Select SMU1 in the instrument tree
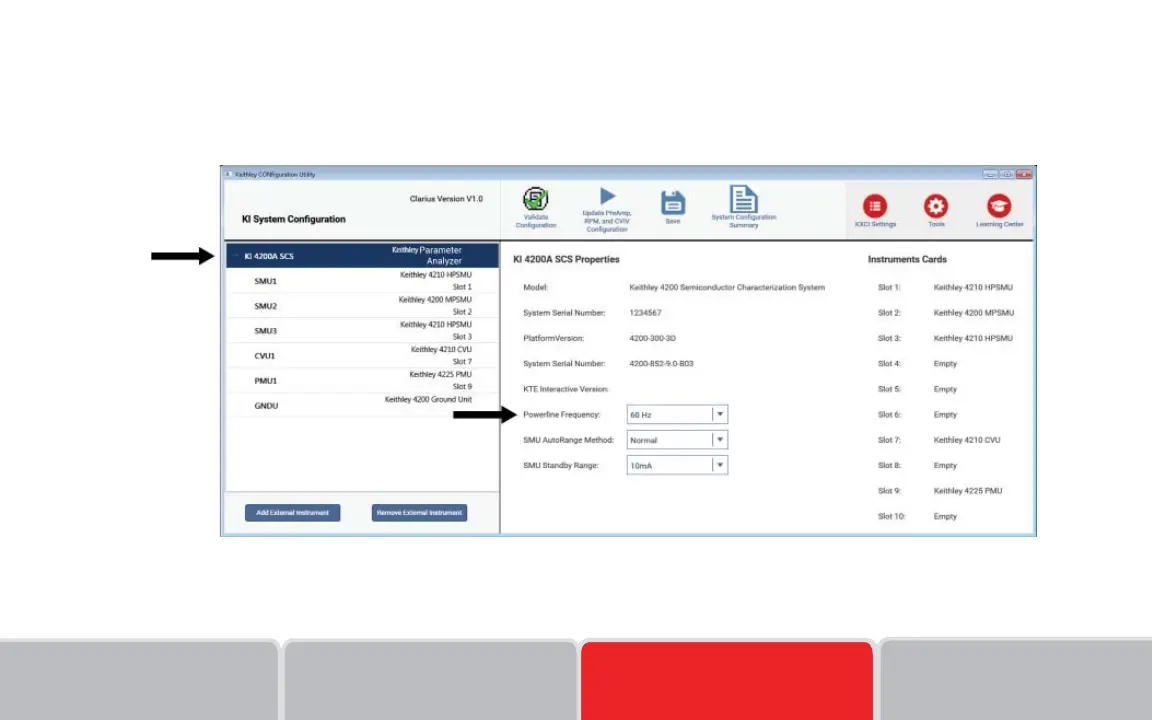This screenshot has width=1152, height=720. [x=362, y=281]
